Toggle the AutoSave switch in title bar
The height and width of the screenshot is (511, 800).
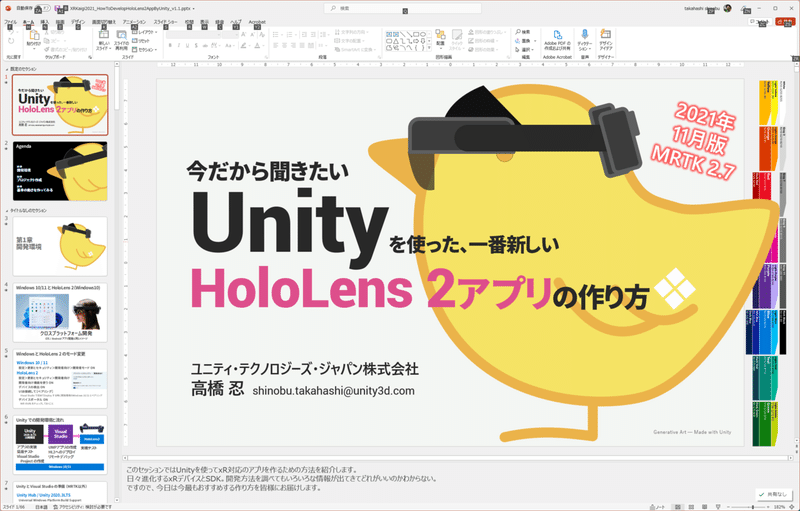(x=45, y=9)
